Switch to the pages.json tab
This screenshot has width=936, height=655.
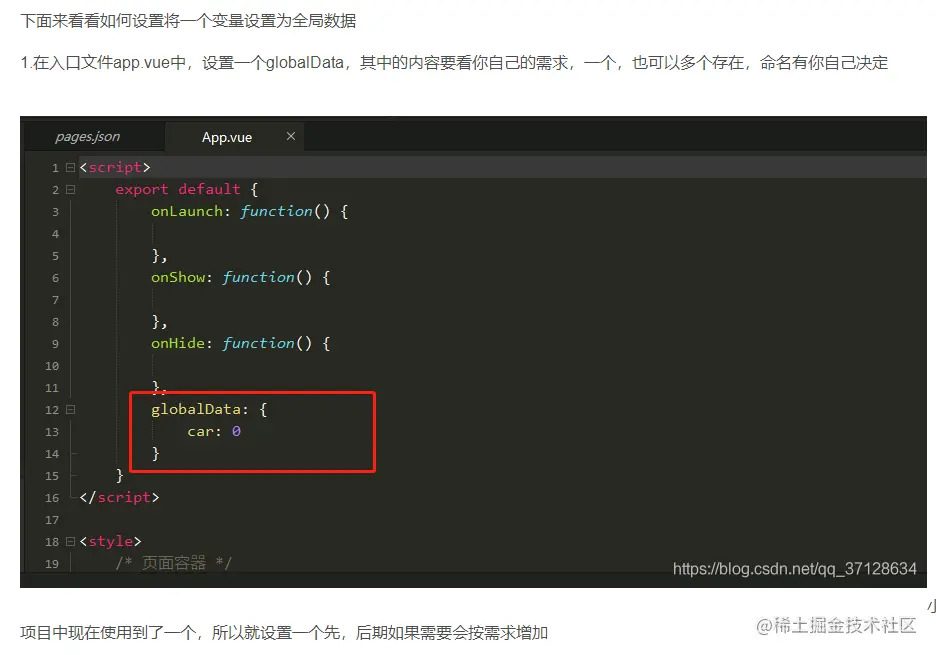[88, 137]
